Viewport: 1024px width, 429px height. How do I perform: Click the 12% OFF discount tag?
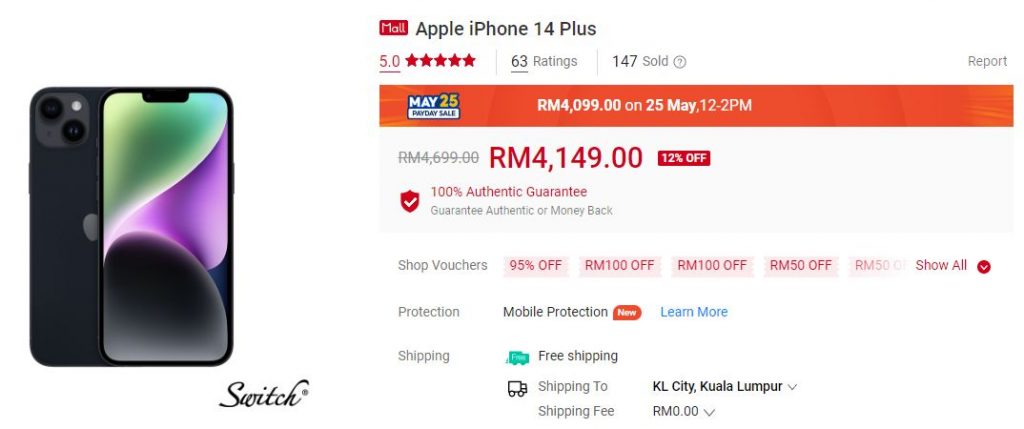[x=684, y=158]
